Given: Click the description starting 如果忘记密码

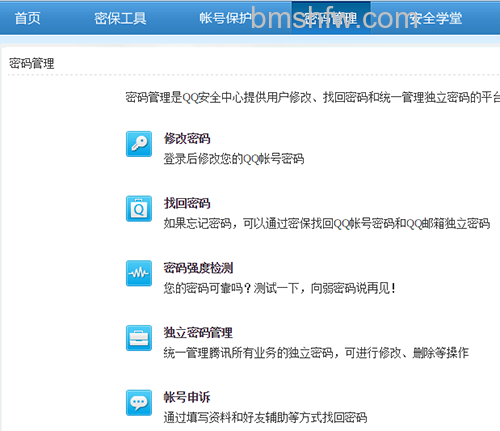Looking at the screenshot, I should tap(327, 223).
